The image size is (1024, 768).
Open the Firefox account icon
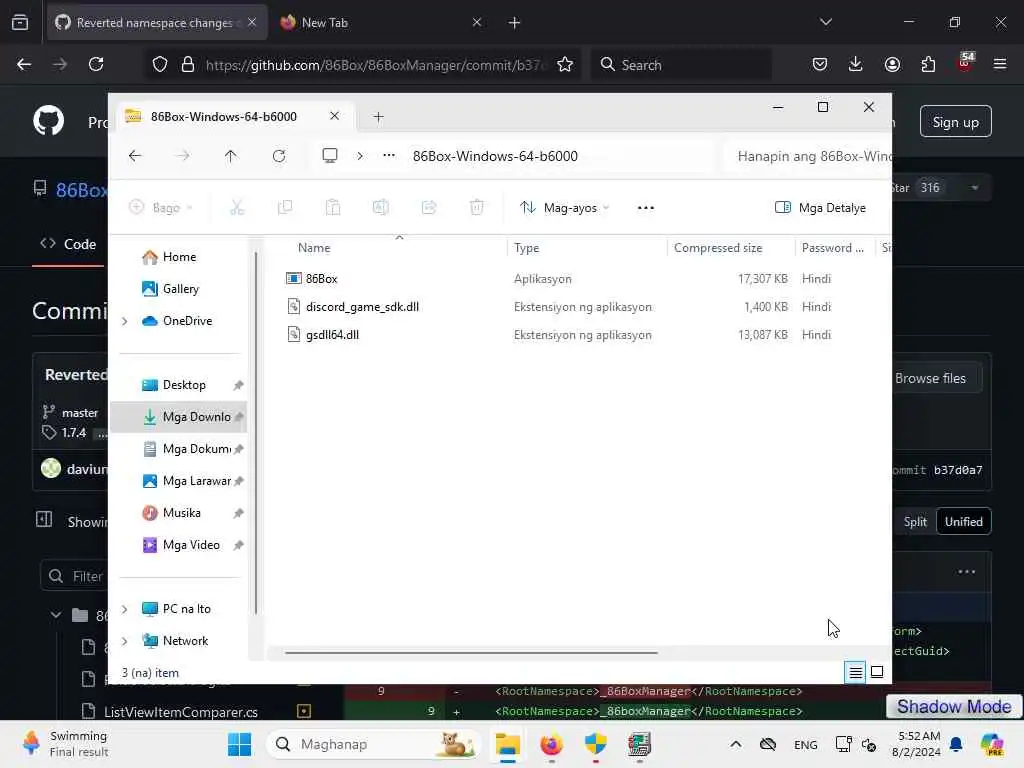892,64
